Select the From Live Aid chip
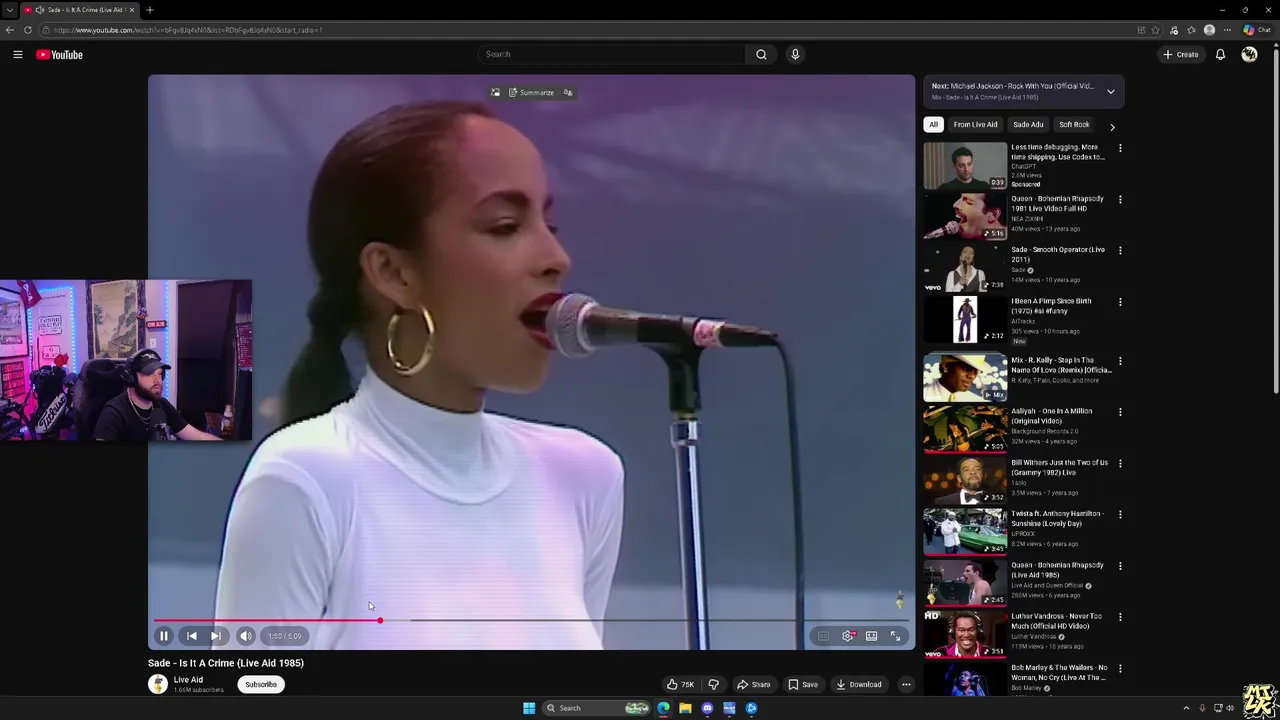This screenshot has width=1280, height=720. click(x=975, y=125)
